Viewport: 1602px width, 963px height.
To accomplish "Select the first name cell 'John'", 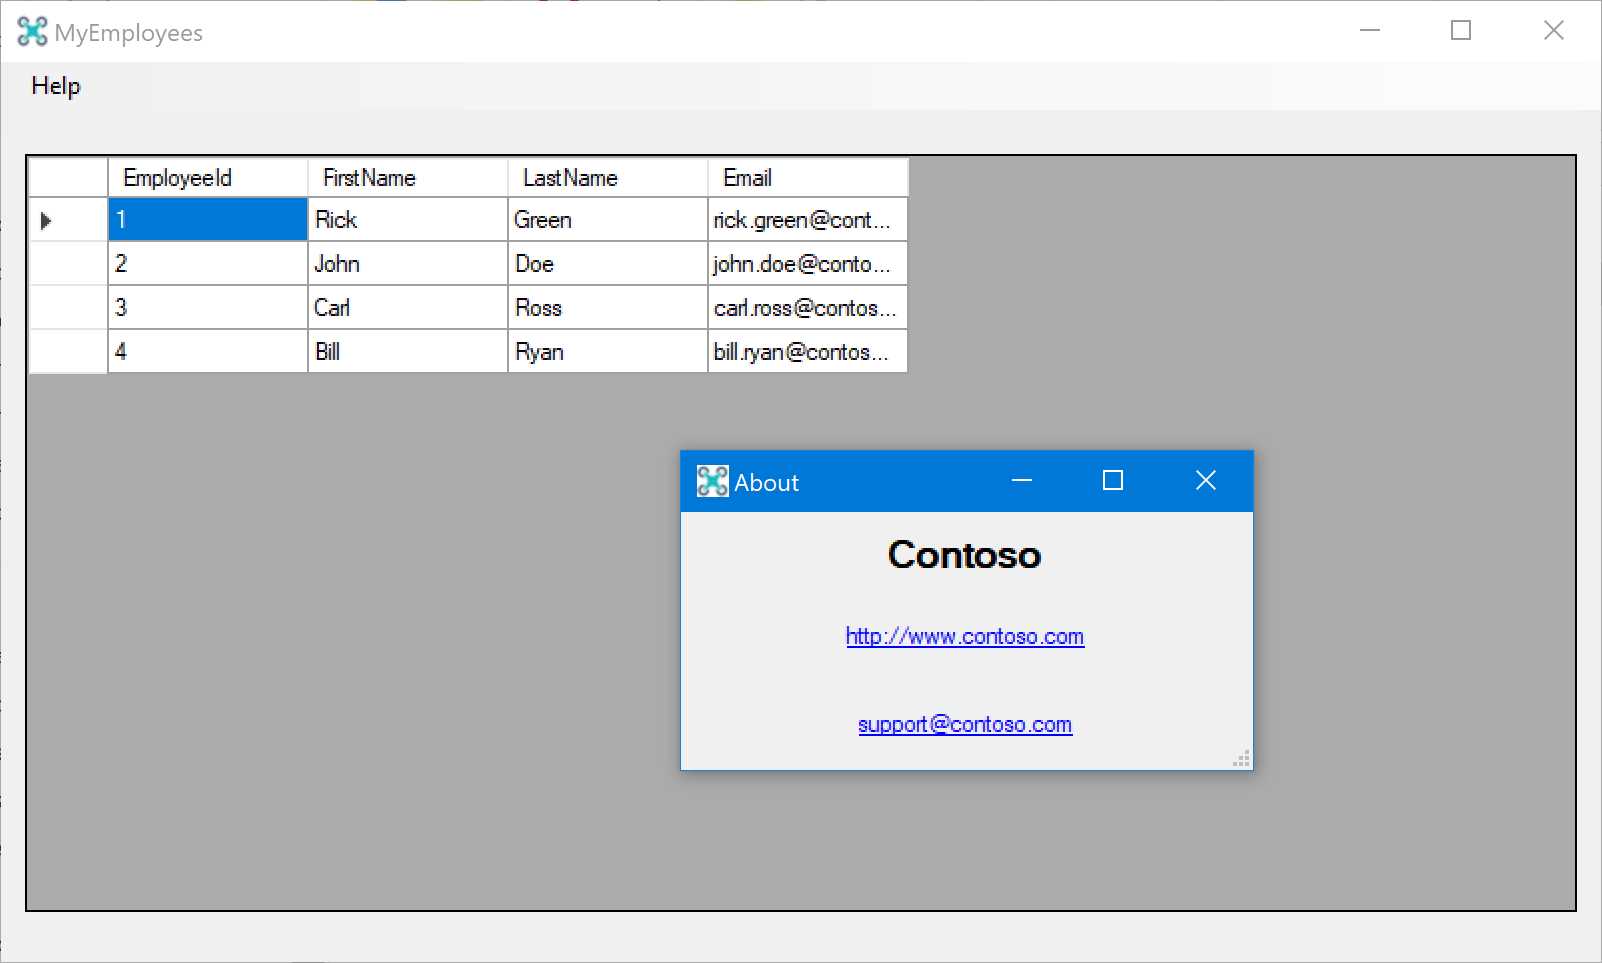I will [408, 264].
